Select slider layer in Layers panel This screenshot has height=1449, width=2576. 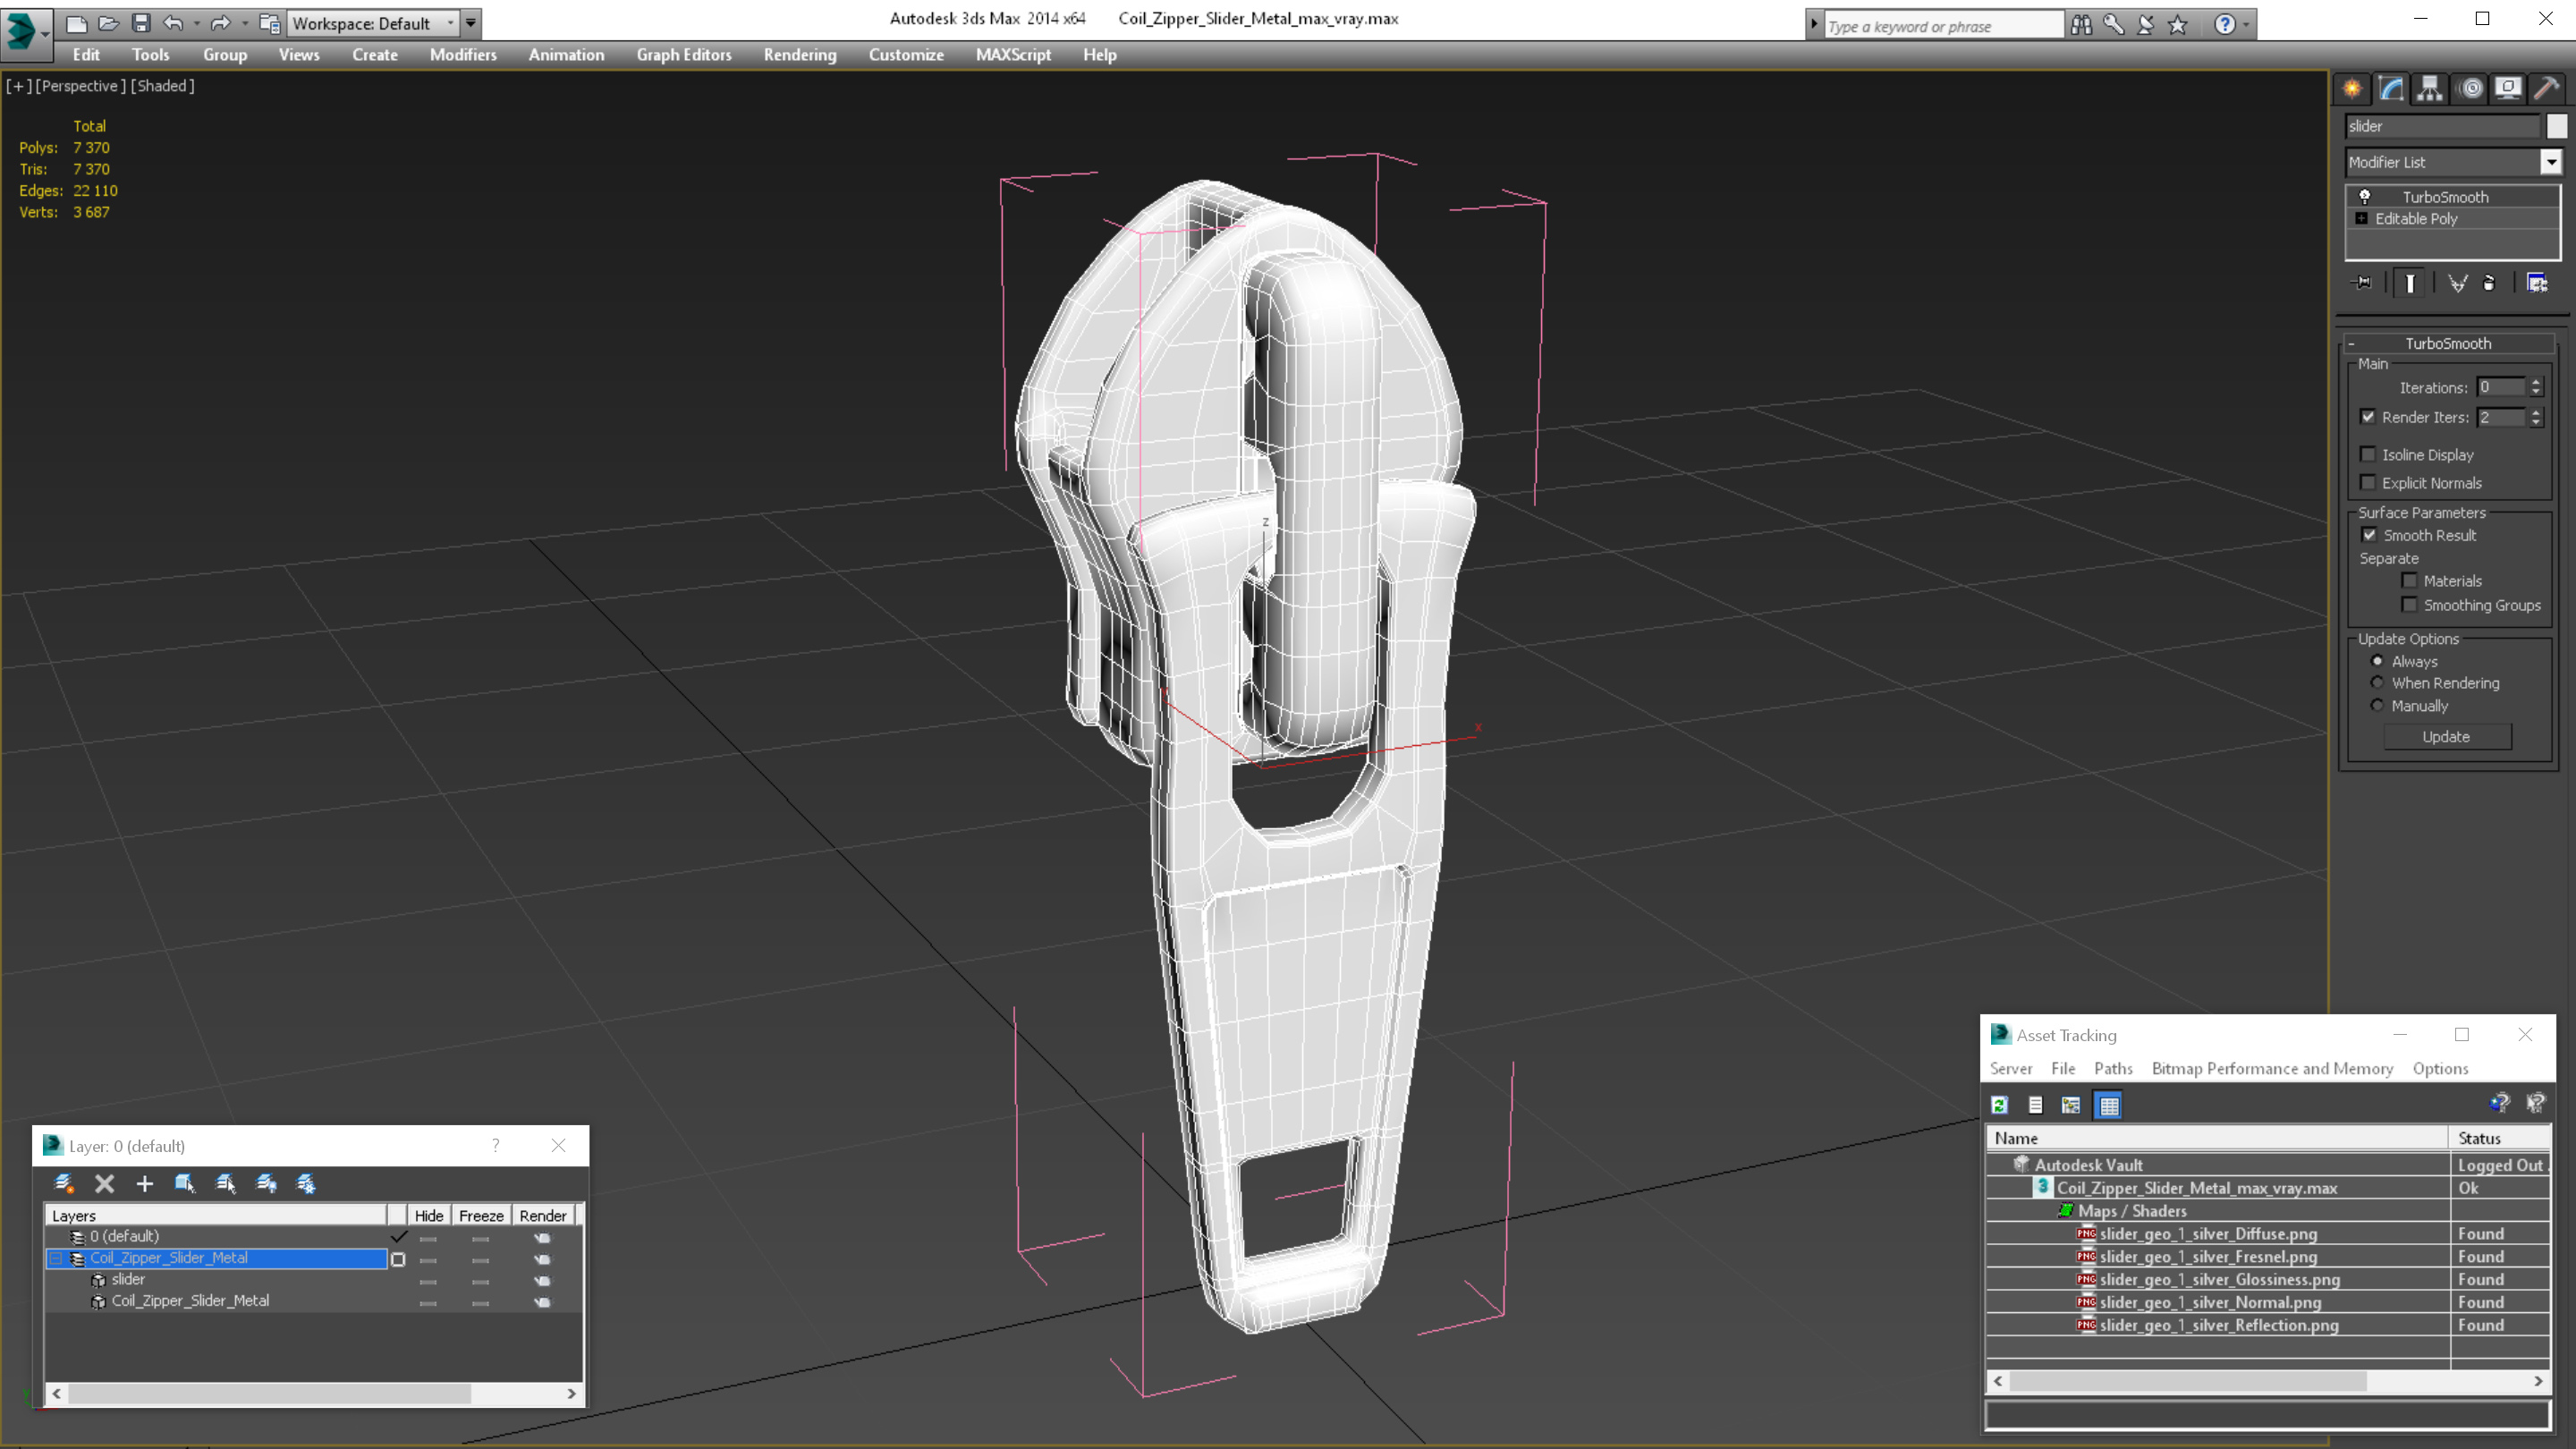pos(129,1277)
